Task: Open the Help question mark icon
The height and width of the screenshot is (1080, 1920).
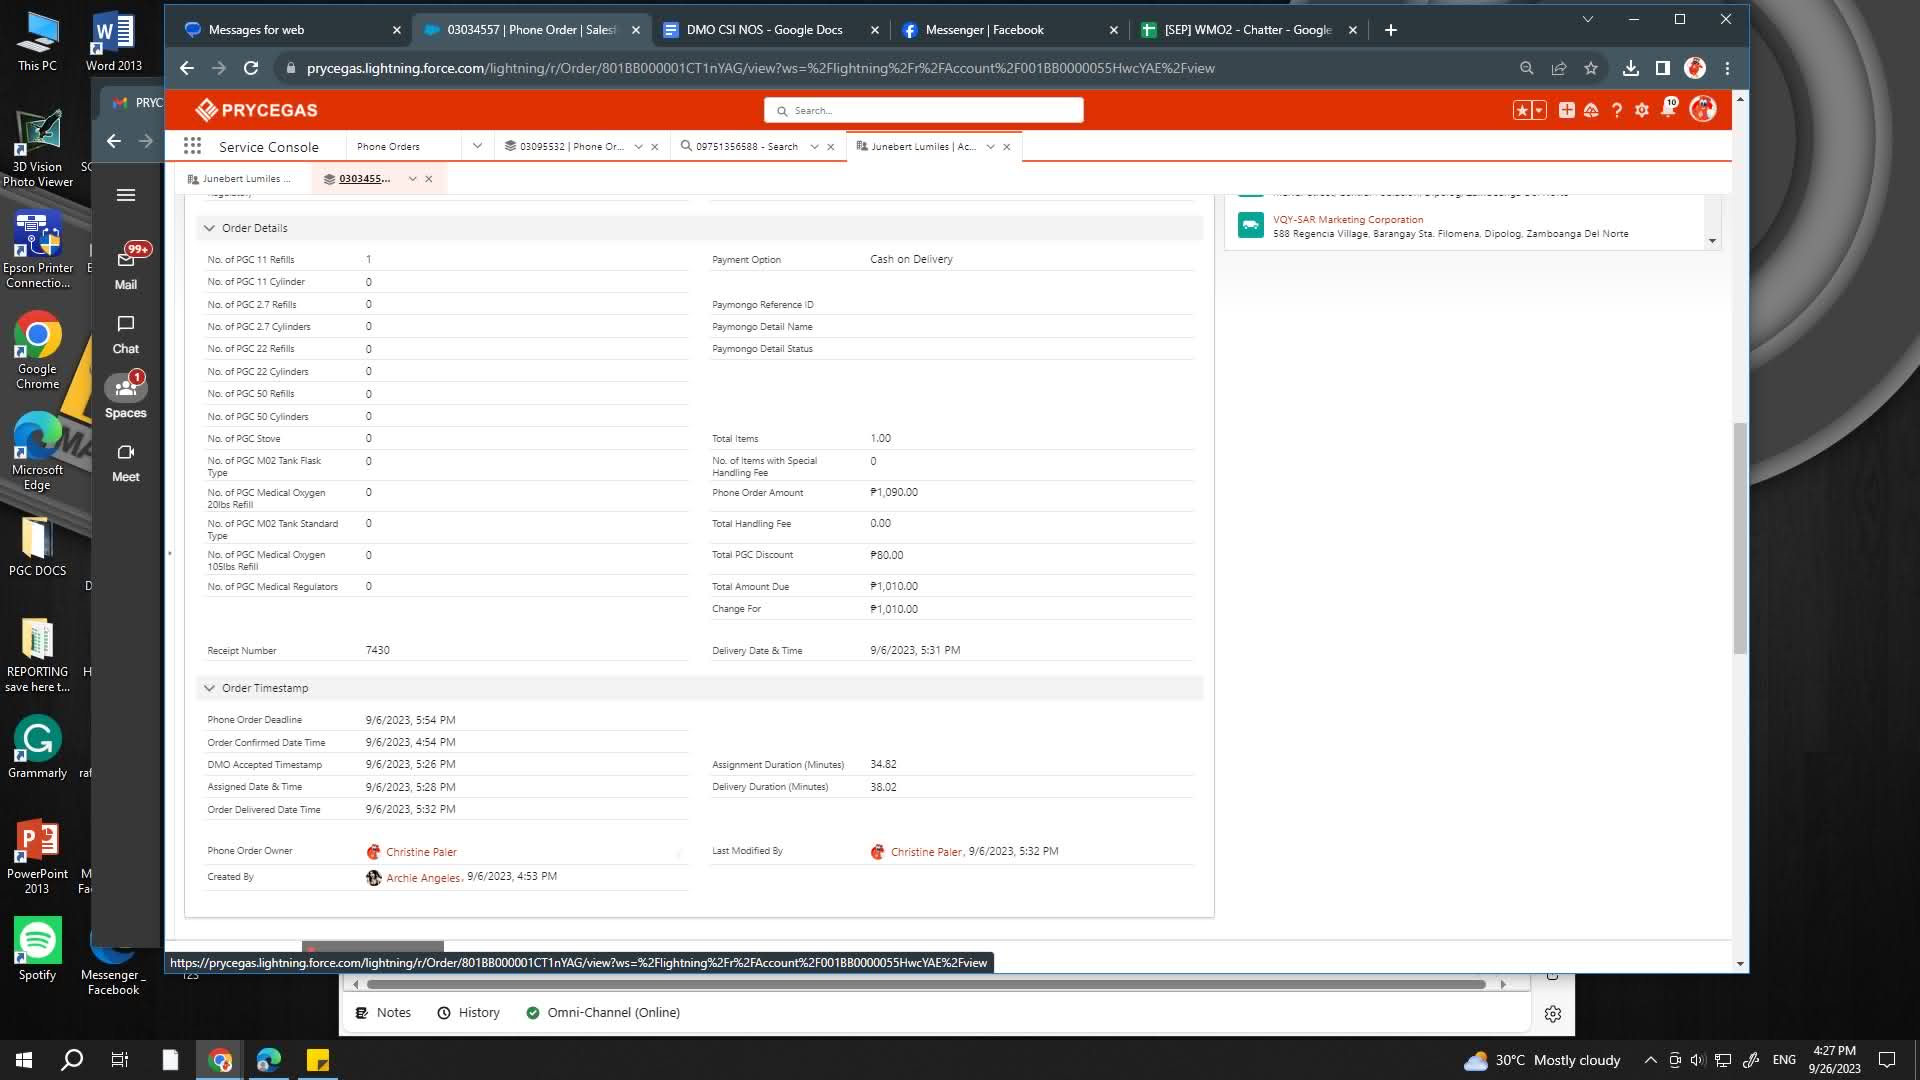Action: pos(1616,110)
